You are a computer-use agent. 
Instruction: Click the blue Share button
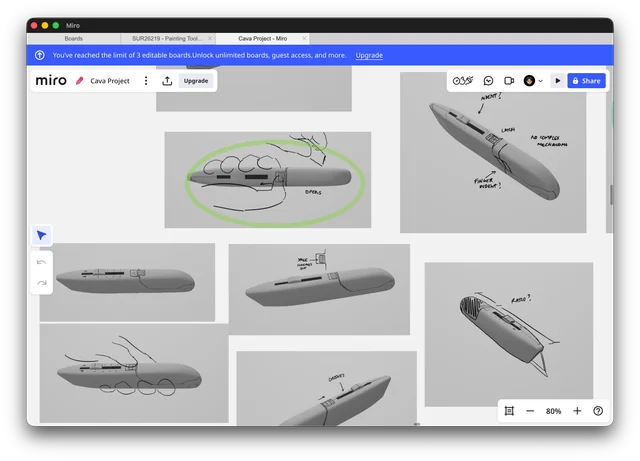tap(586, 81)
